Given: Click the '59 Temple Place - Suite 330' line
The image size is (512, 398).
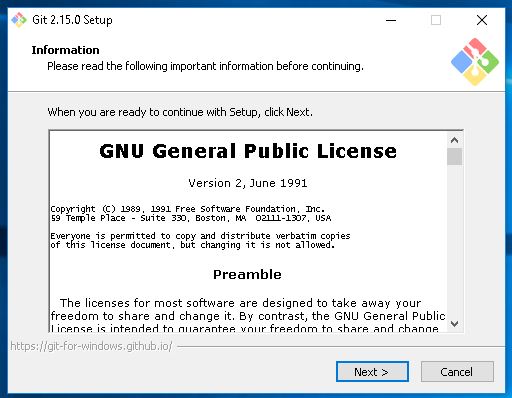Looking at the screenshot, I should coord(191,218).
